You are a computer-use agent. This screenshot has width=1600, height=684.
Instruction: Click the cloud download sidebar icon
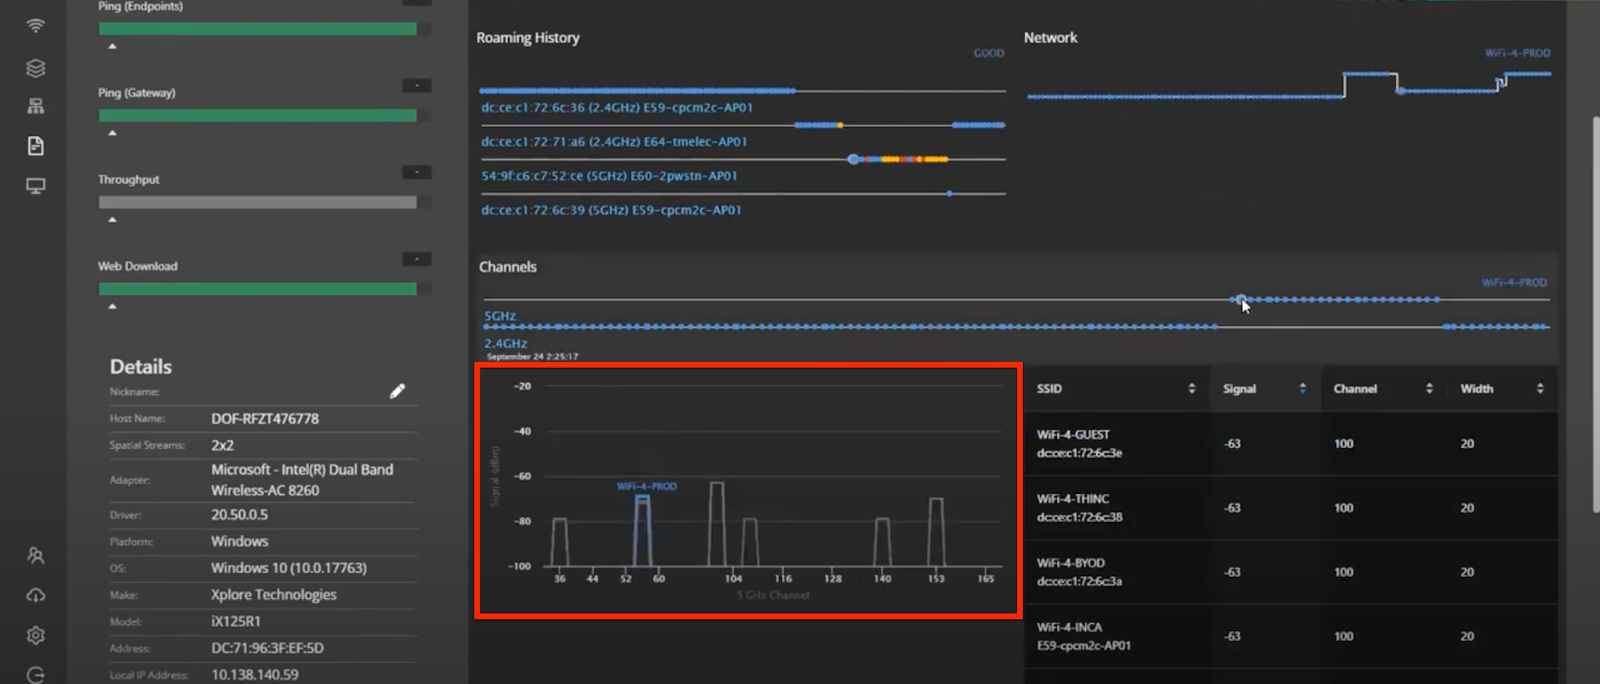click(36, 595)
